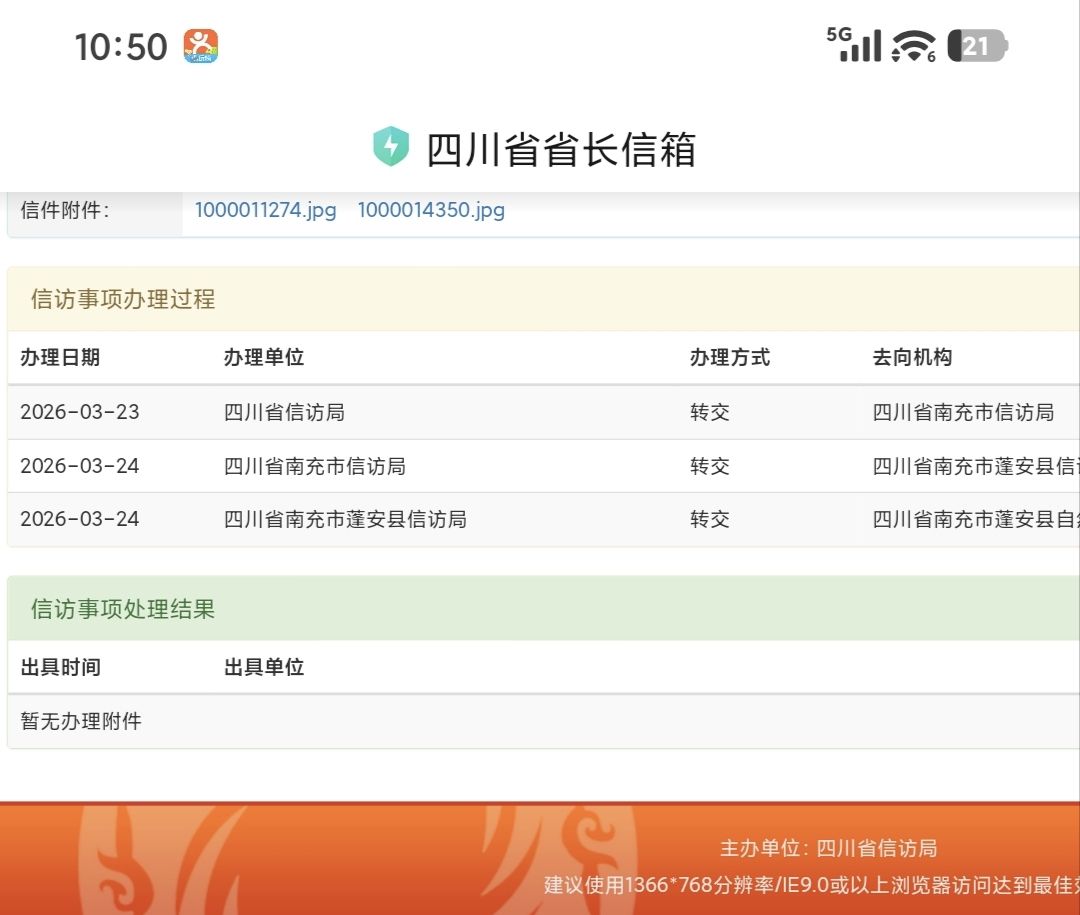Select the 四川省南充市蓬安县信访局 handling unit cell
The image size is (1080, 915).
(x=345, y=519)
